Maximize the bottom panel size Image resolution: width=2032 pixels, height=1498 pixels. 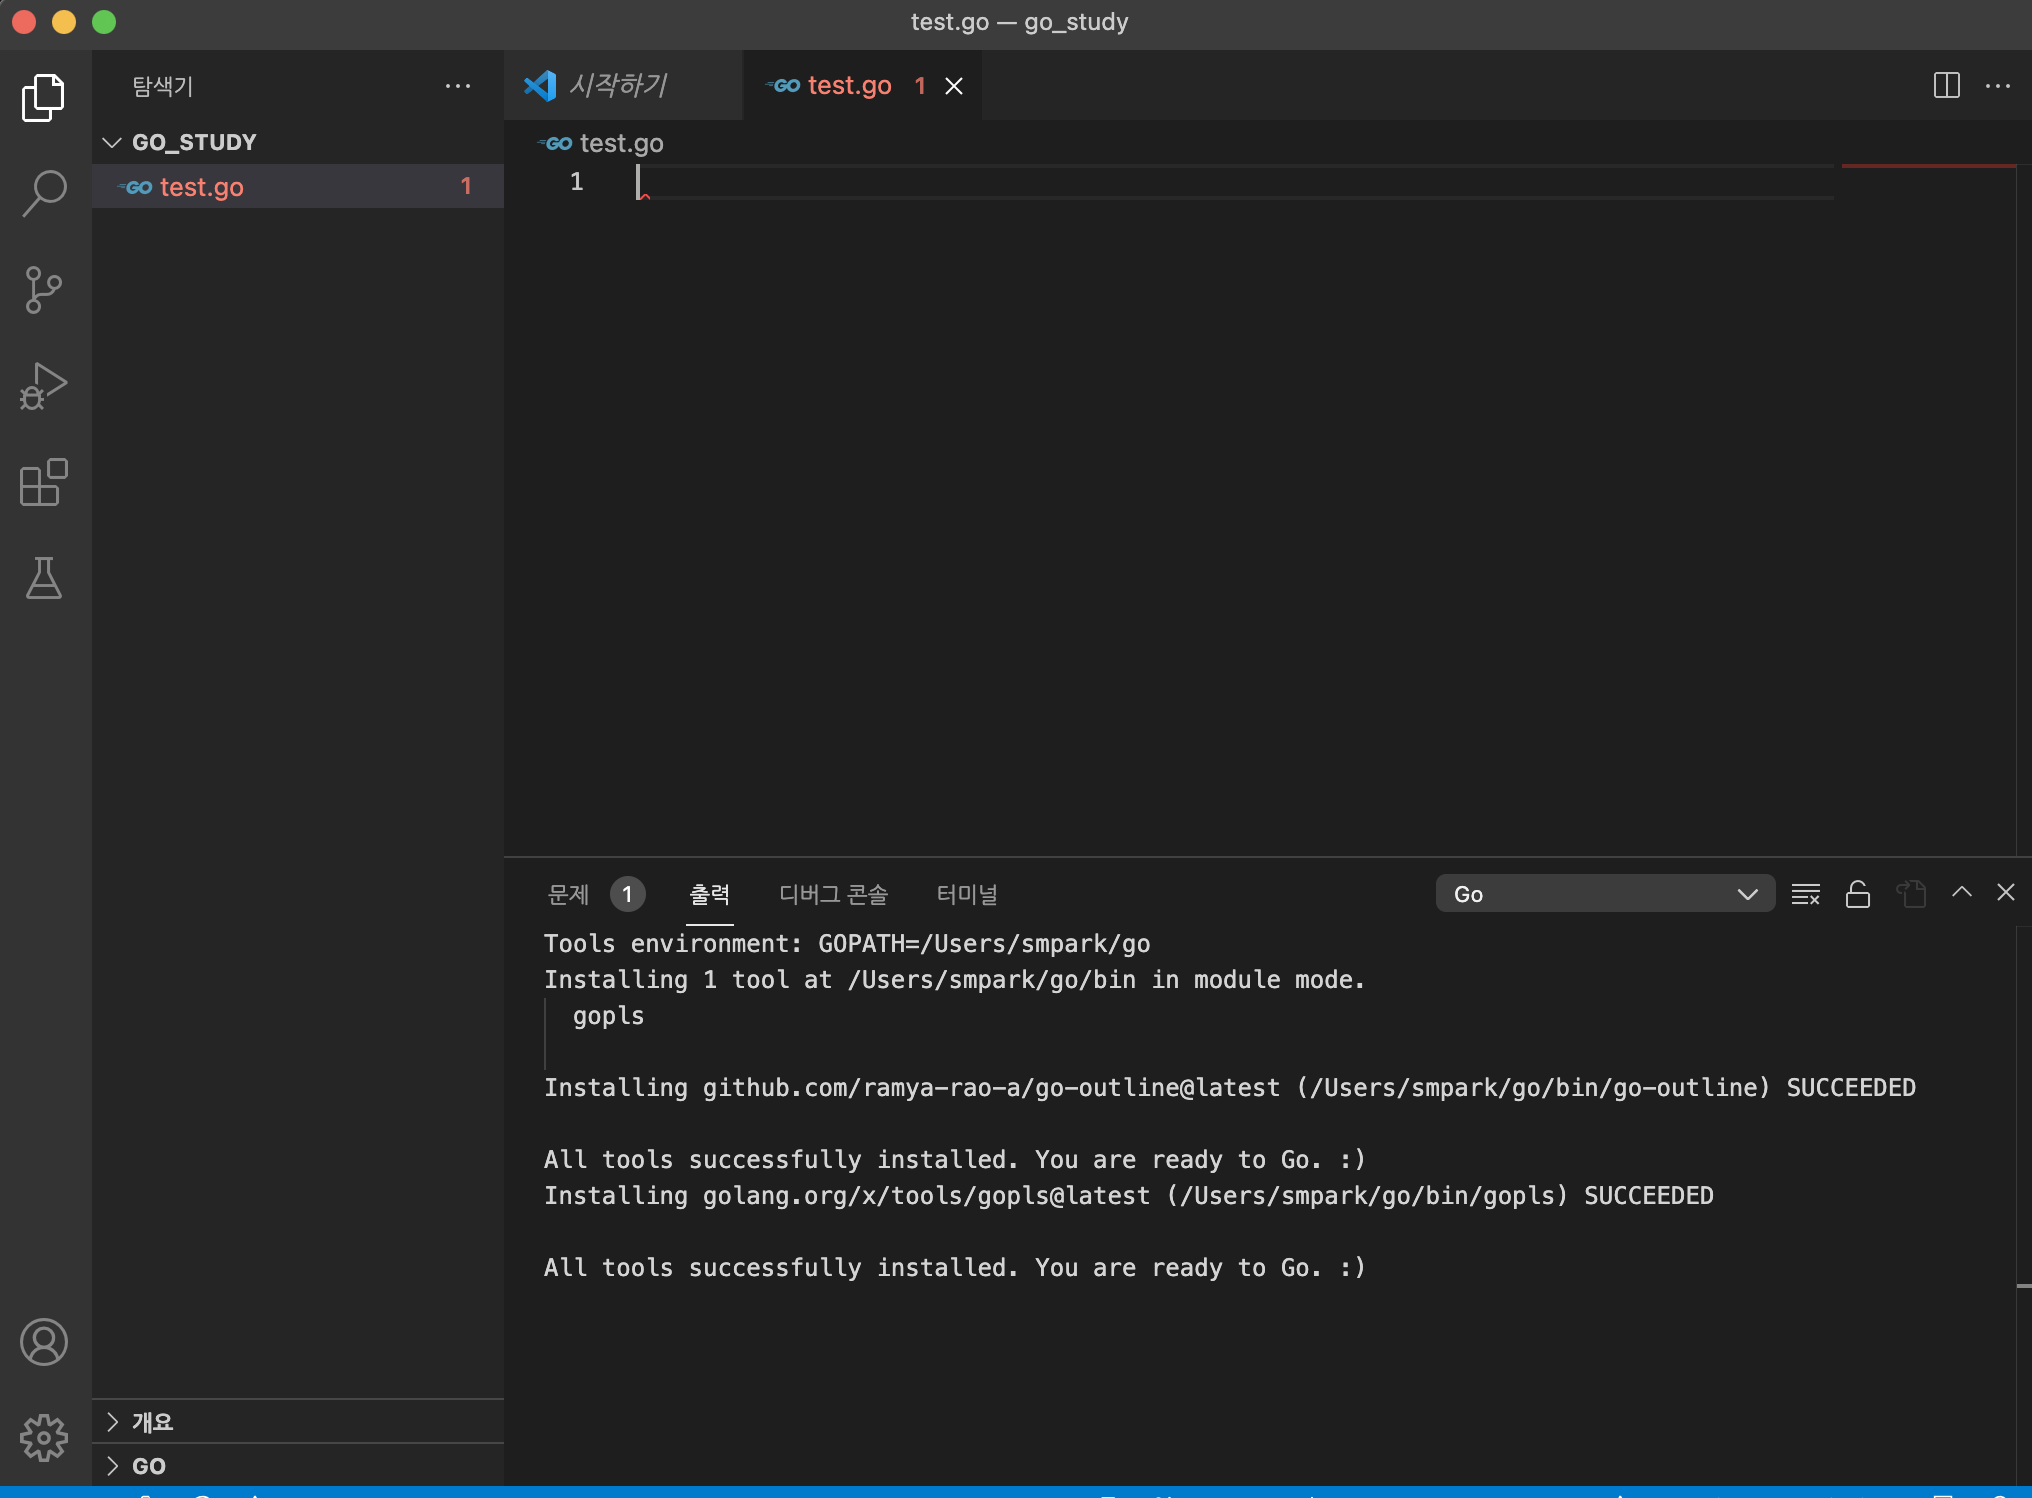click(x=1961, y=892)
